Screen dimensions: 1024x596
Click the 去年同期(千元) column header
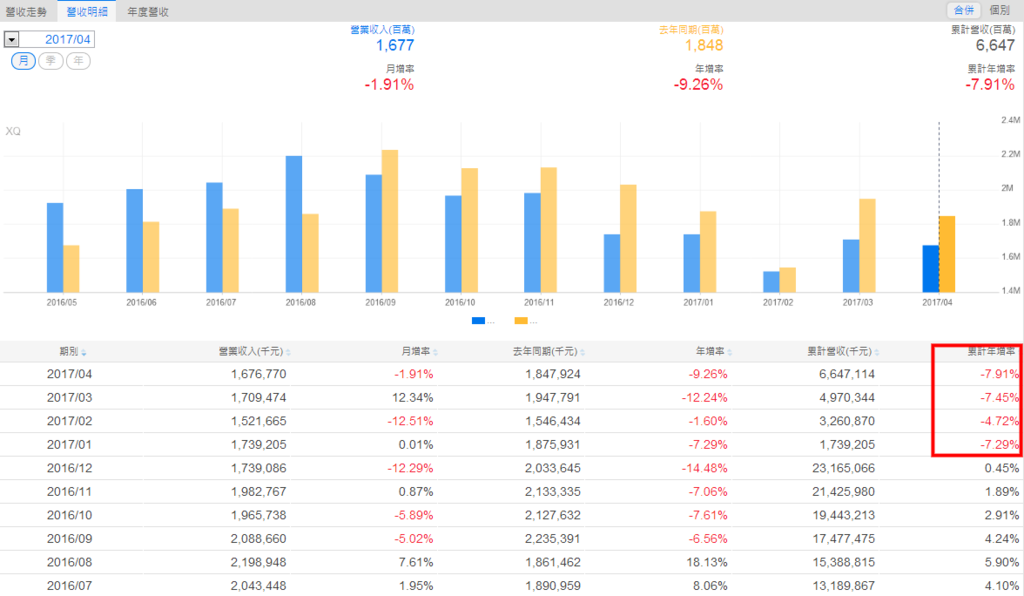(545, 352)
